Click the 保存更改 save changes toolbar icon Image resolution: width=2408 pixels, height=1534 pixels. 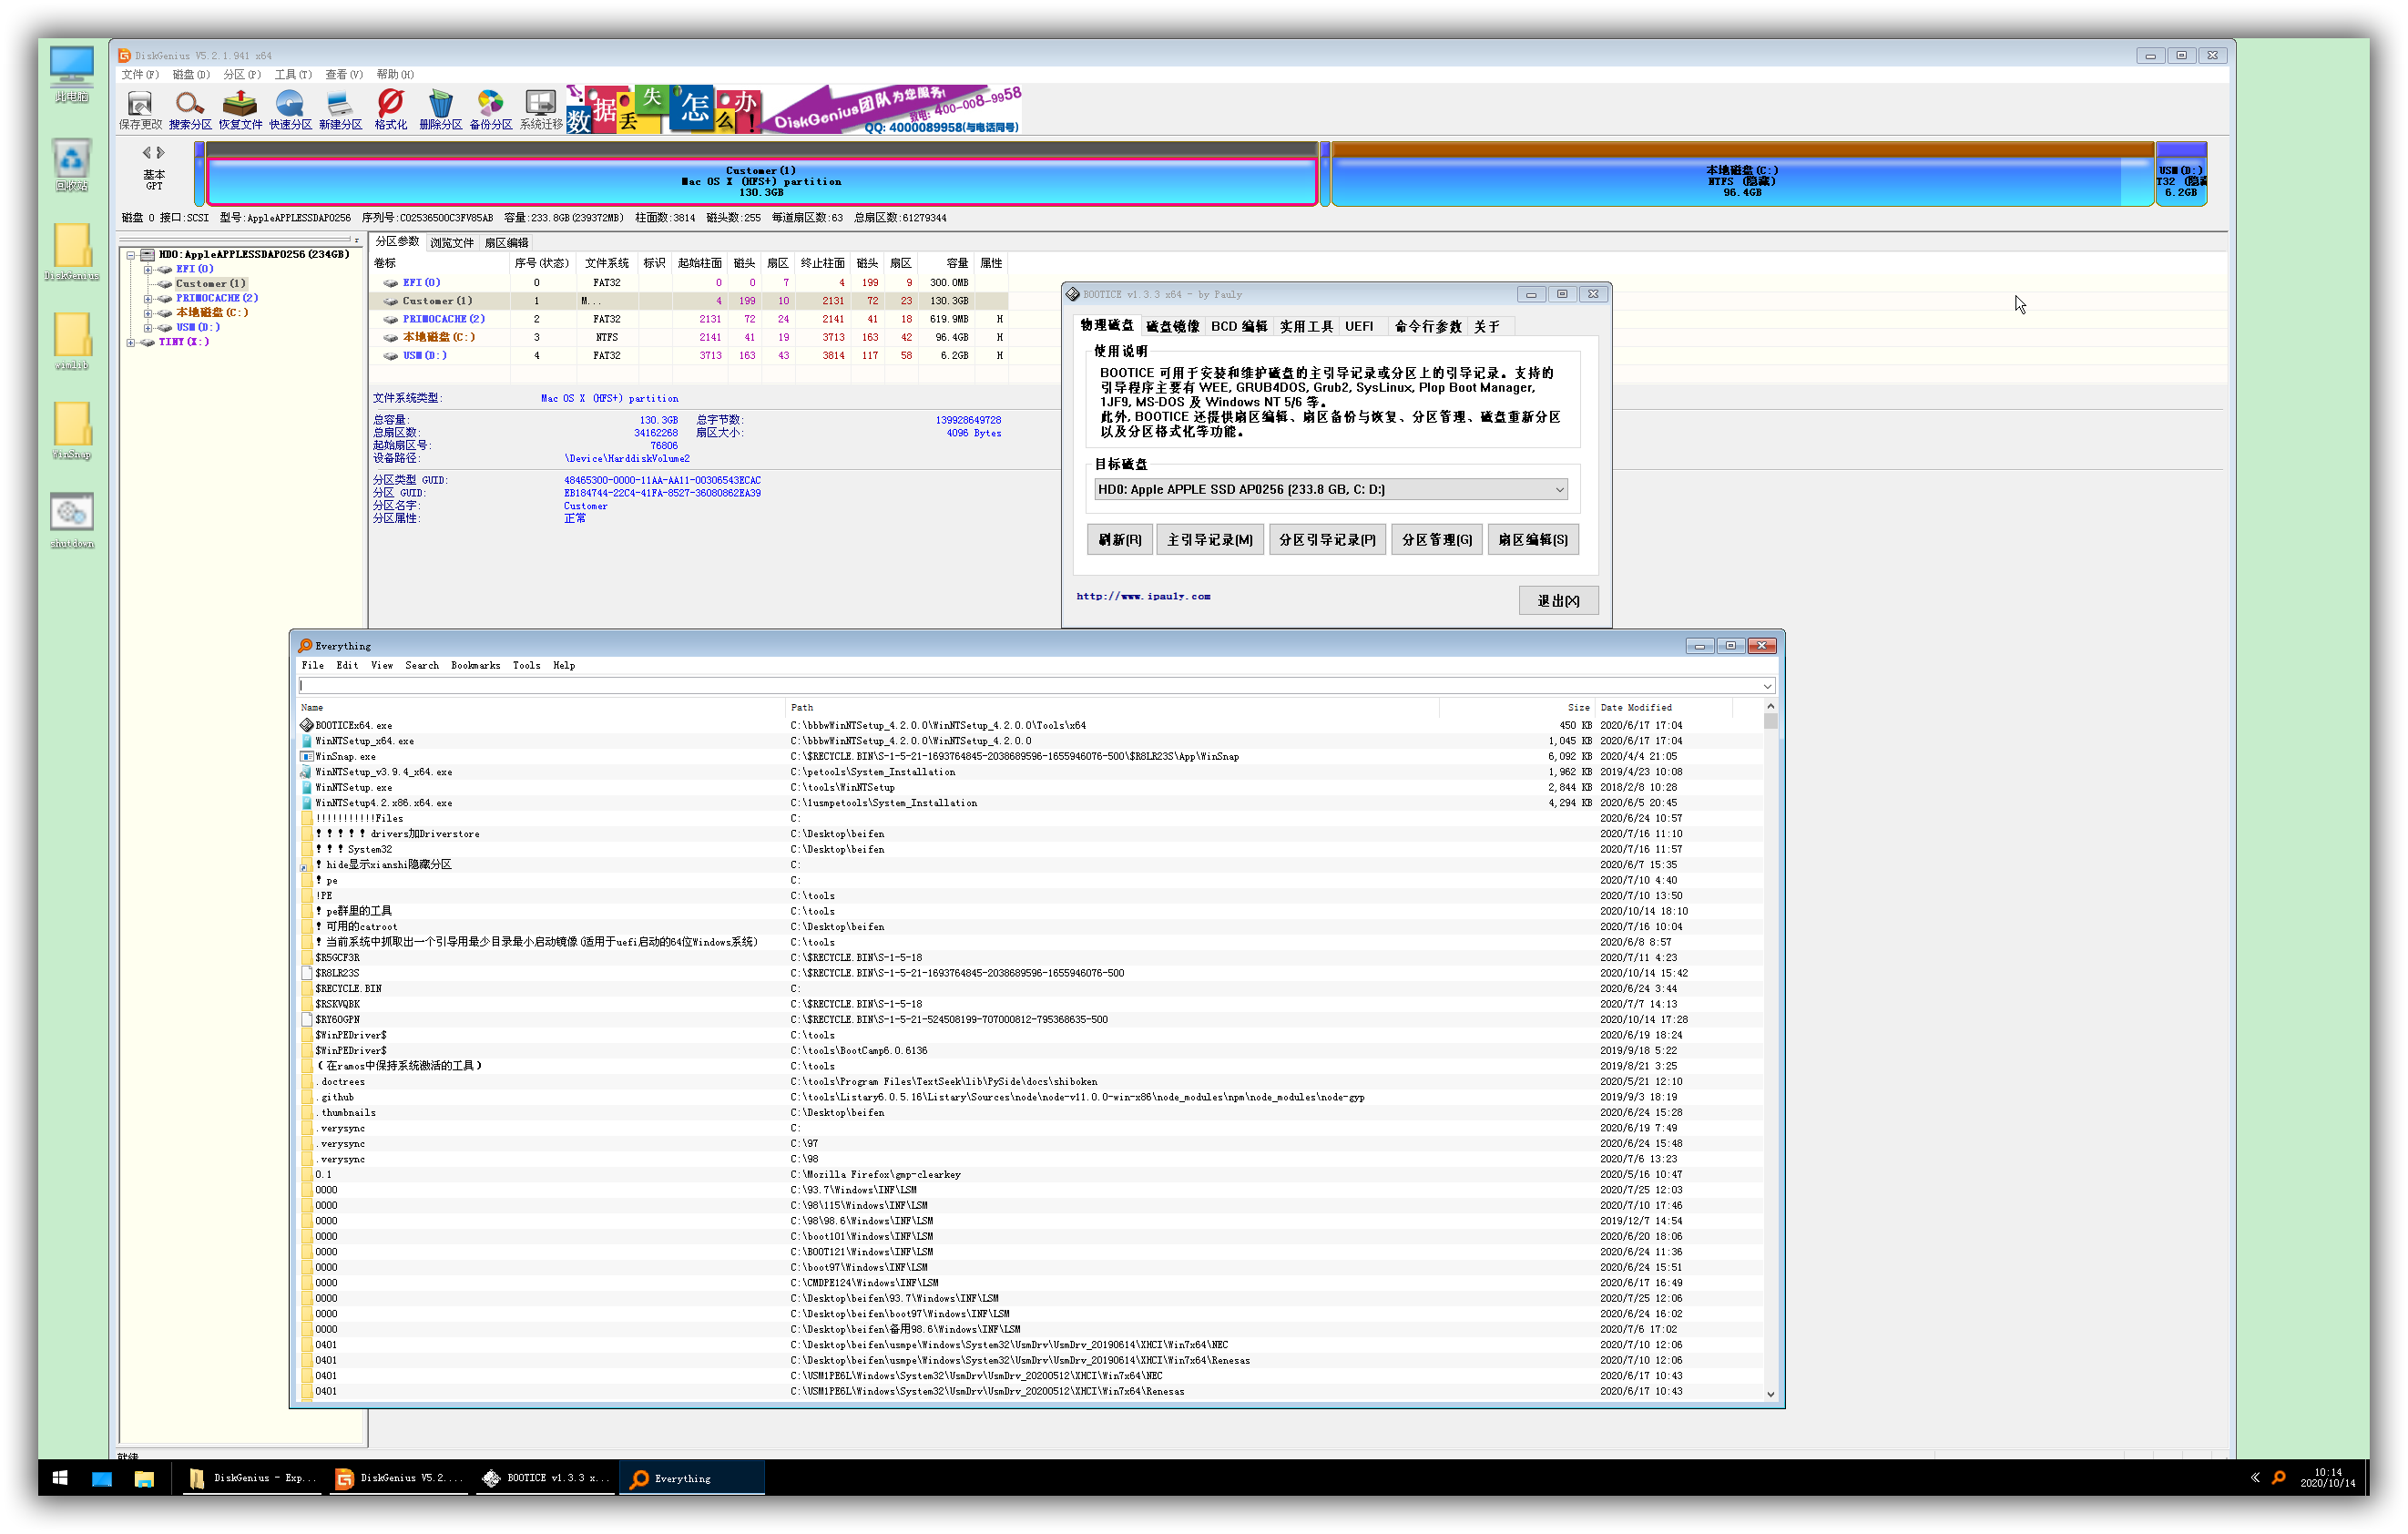[x=140, y=110]
